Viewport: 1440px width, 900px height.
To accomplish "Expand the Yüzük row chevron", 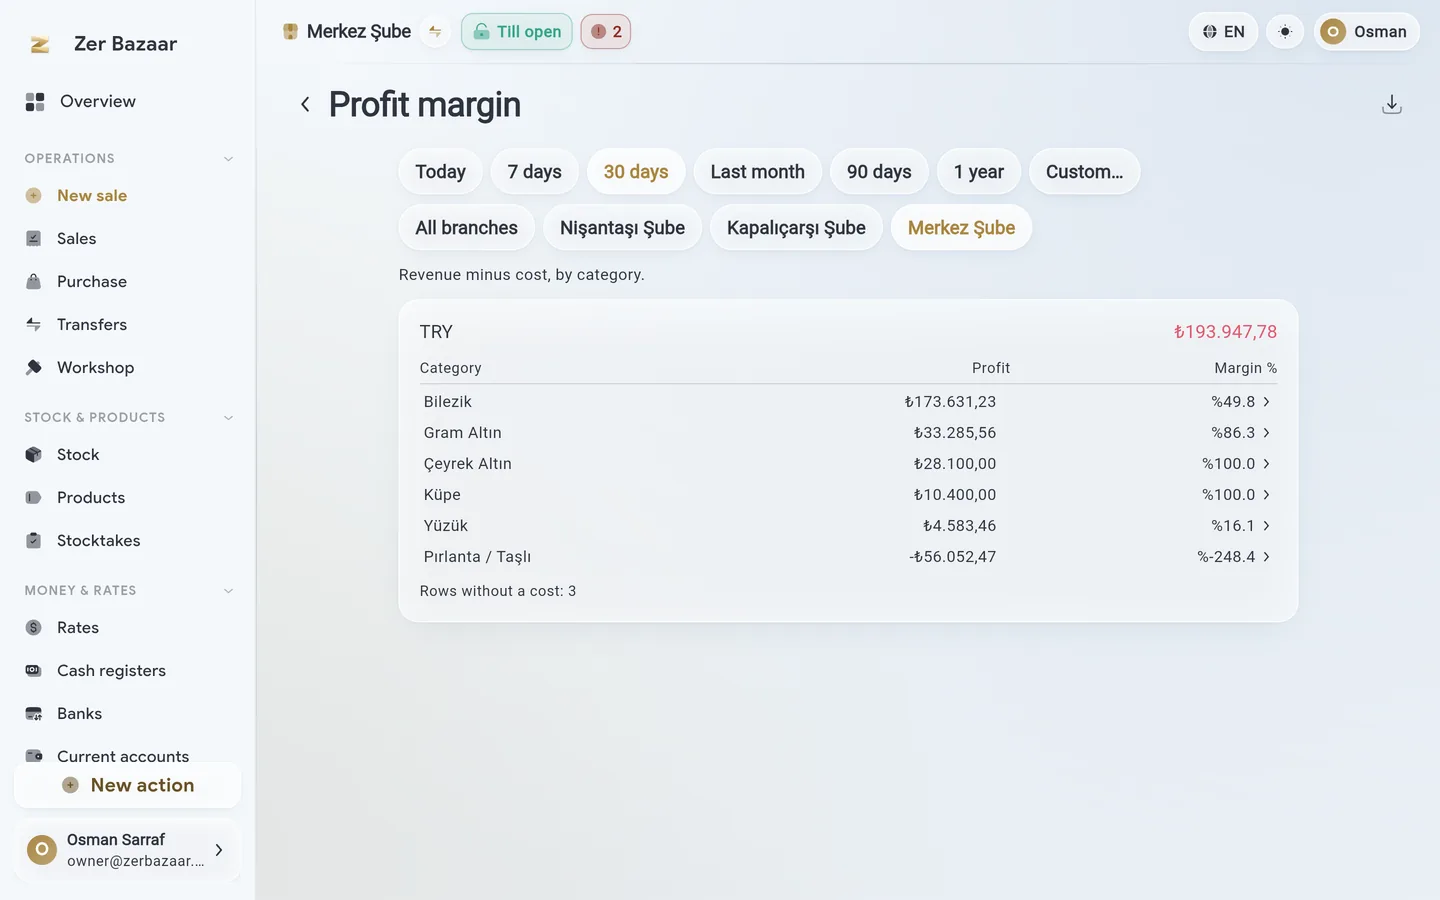I will [1266, 526].
